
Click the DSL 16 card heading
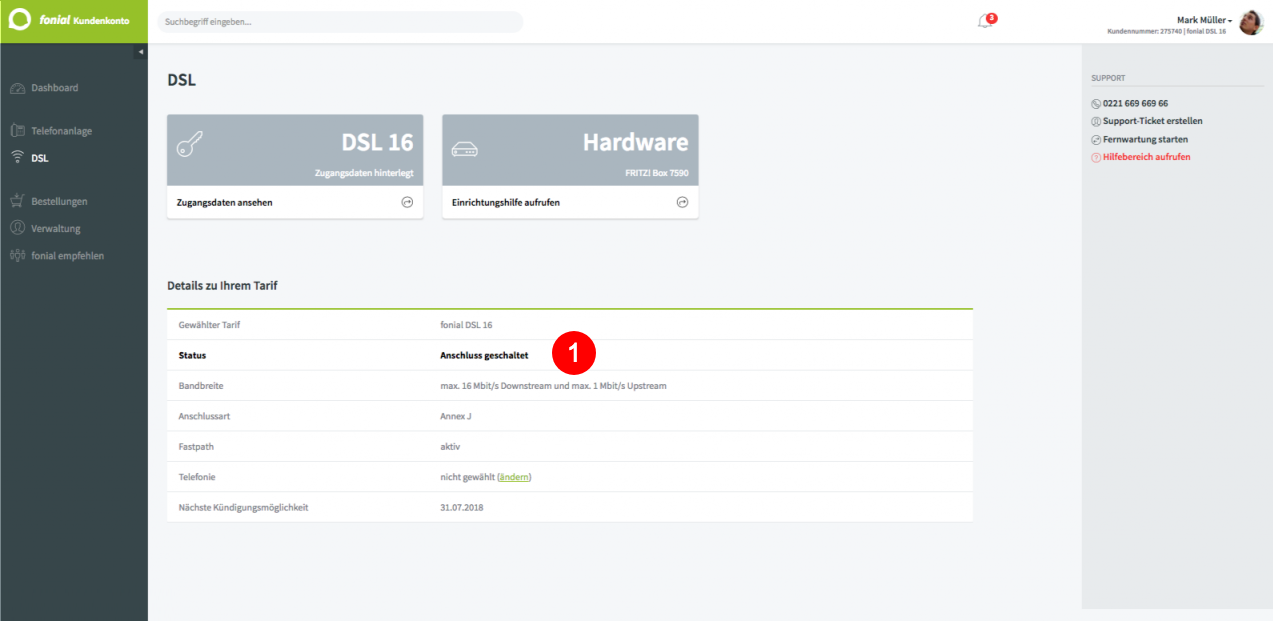point(377,142)
